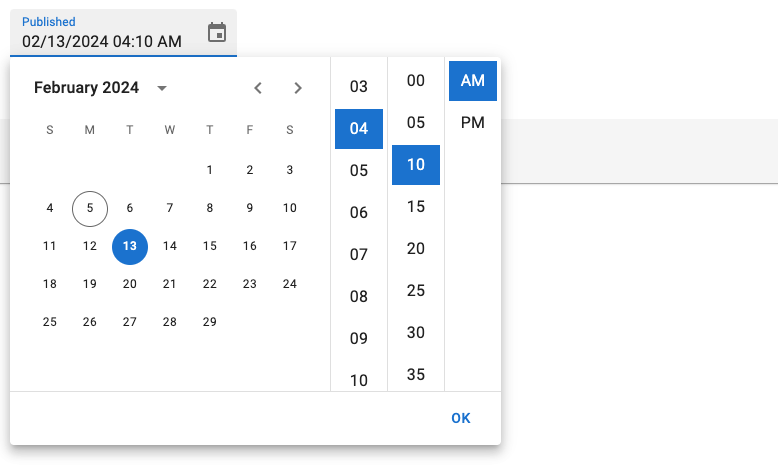The image size is (778, 468).
Task: Choose hour 04 in the hours list
Action: click(359, 129)
